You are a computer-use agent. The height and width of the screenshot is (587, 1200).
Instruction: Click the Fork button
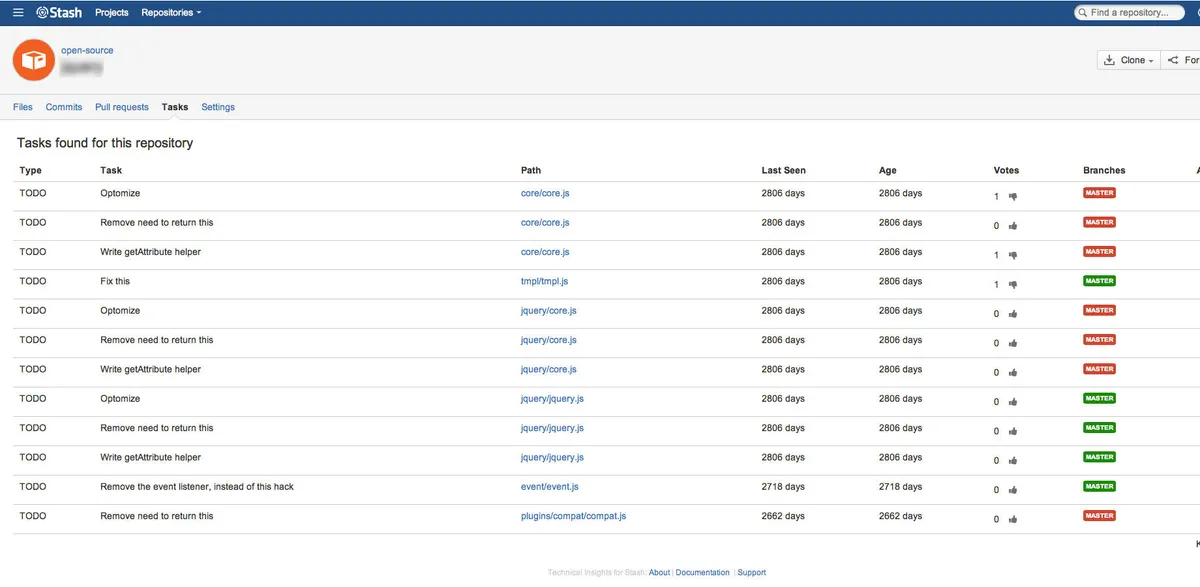[1181, 60]
